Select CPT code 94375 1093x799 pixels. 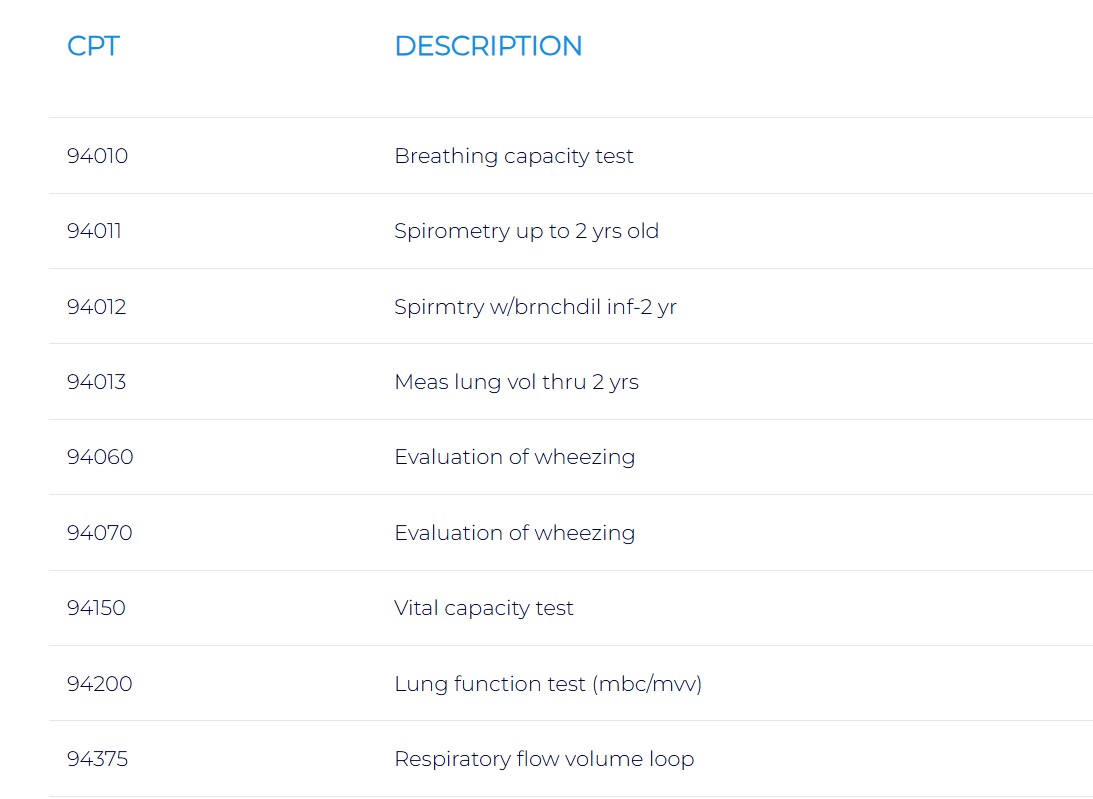point(98,759)
